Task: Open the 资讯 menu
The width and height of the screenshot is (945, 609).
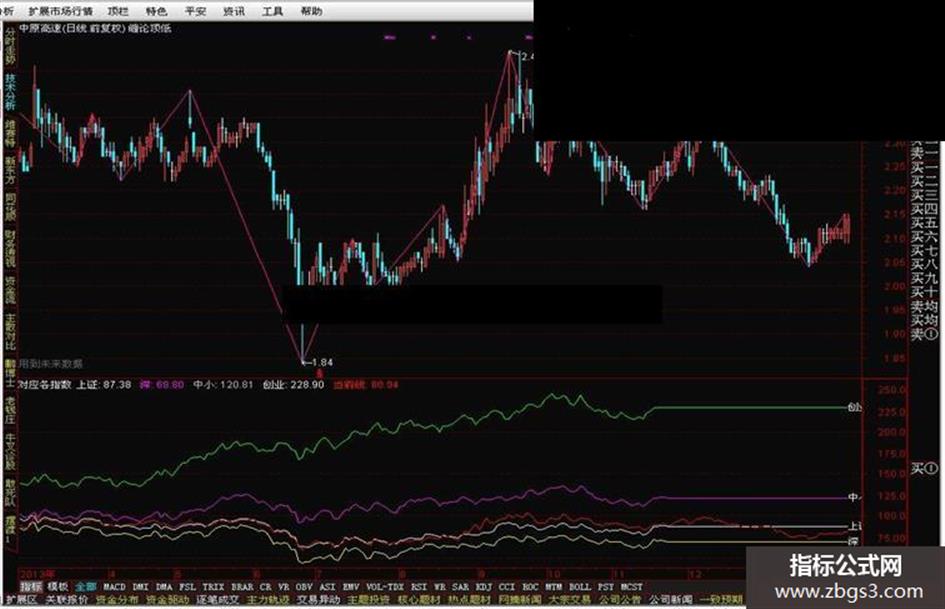Action: [233, 11]
